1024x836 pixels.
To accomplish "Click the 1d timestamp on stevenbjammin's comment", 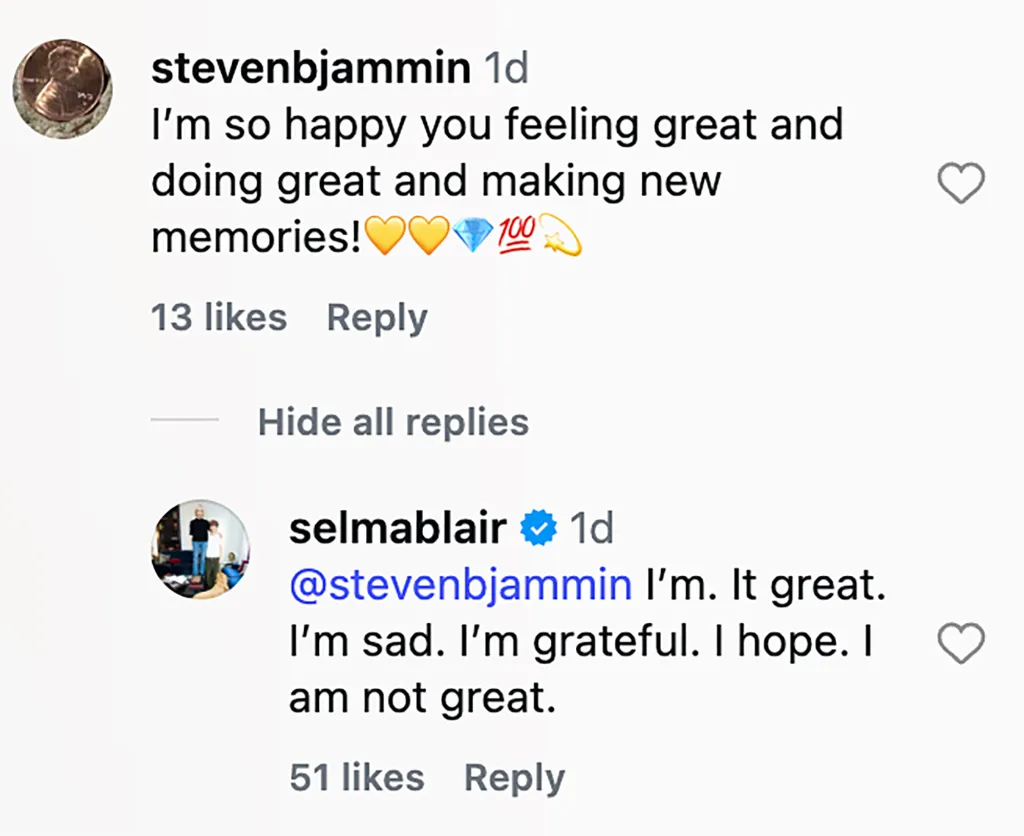I will [506, 69].
